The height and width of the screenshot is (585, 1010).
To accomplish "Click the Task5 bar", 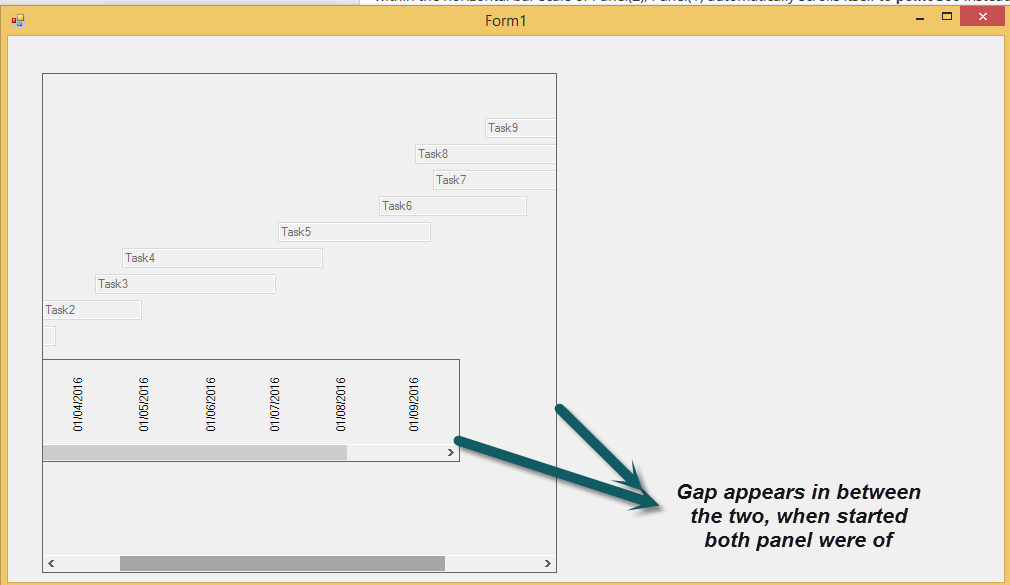I will tap(354, 232).
